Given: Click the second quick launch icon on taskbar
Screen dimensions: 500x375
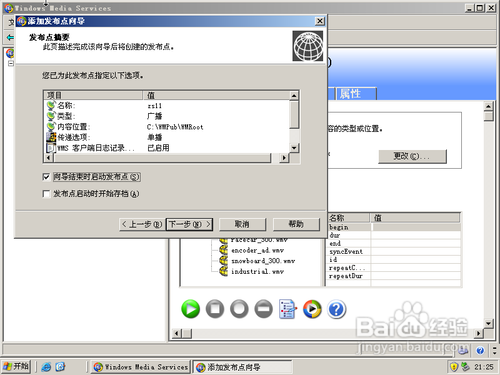Looking at the screenshot, I should [60, 367].
